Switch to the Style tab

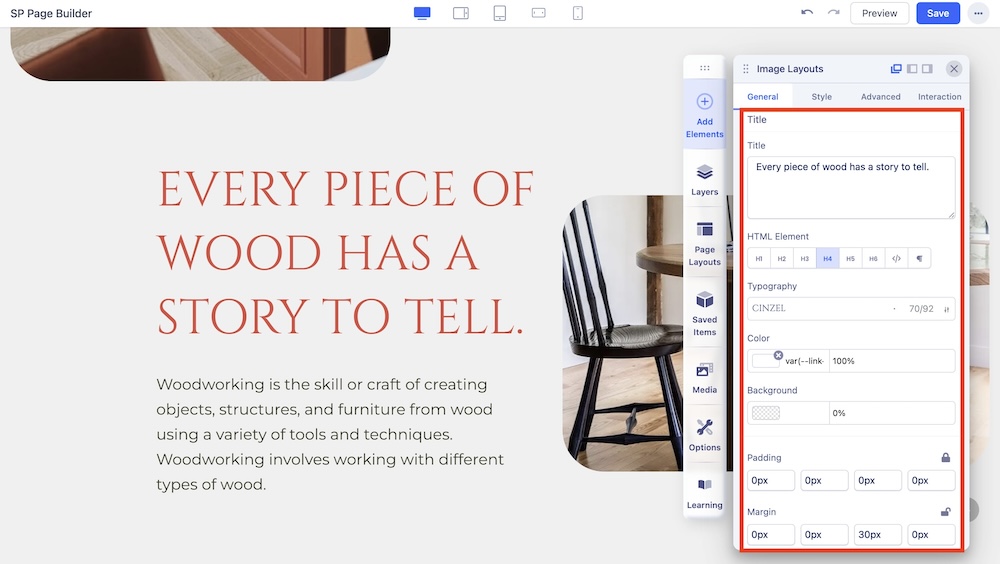821,97
